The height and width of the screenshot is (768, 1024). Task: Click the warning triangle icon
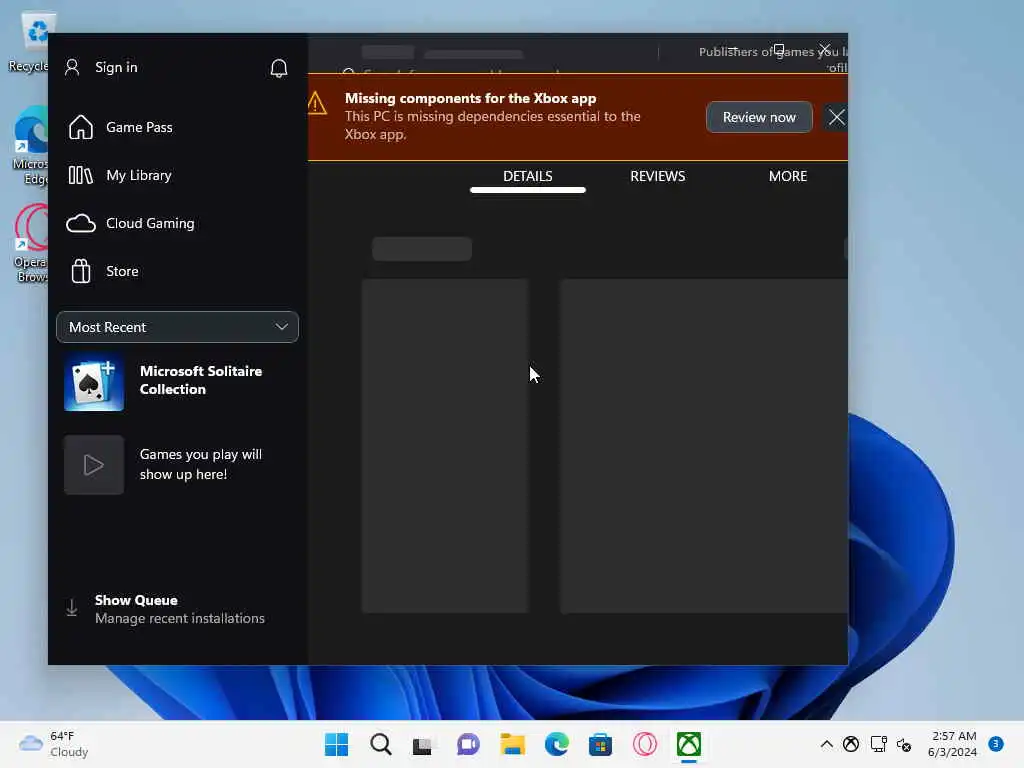pos(317,103)
